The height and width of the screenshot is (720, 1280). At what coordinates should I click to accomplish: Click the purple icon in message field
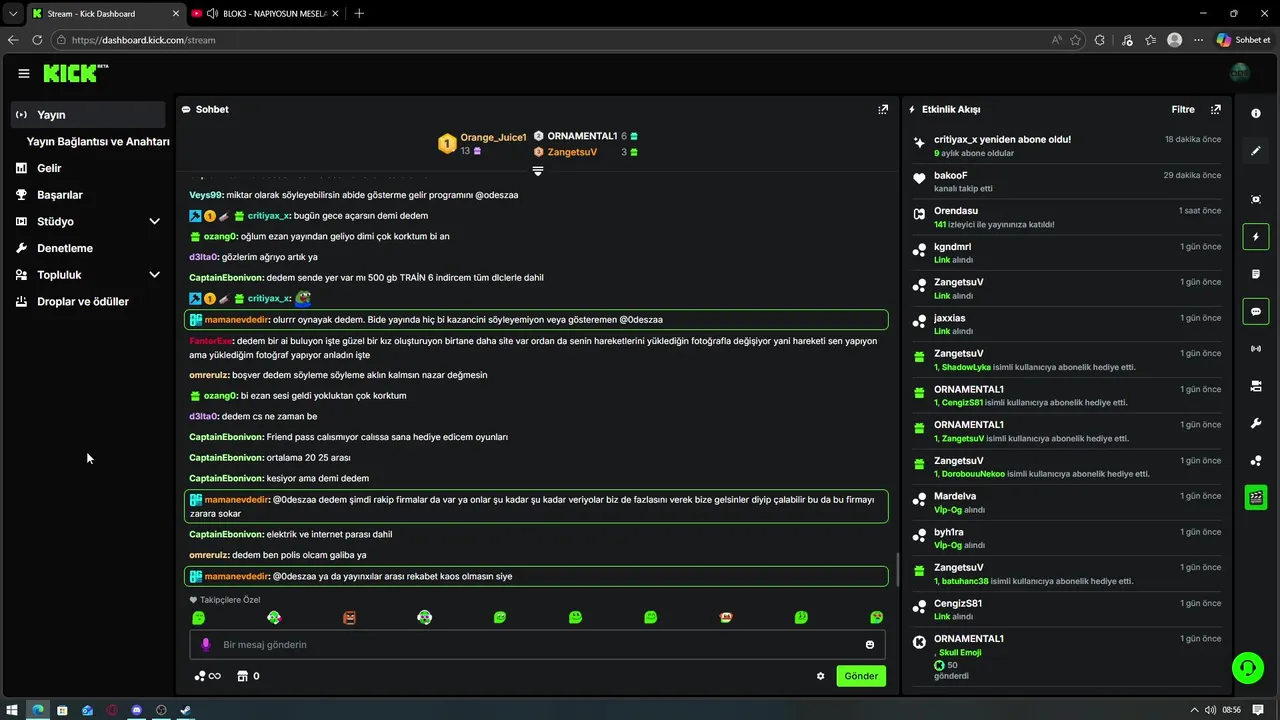pos(206,645)
